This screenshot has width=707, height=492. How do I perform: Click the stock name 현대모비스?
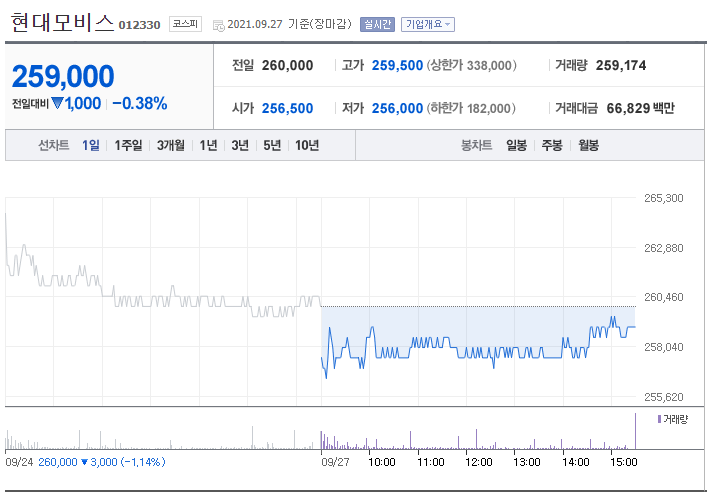62,23
